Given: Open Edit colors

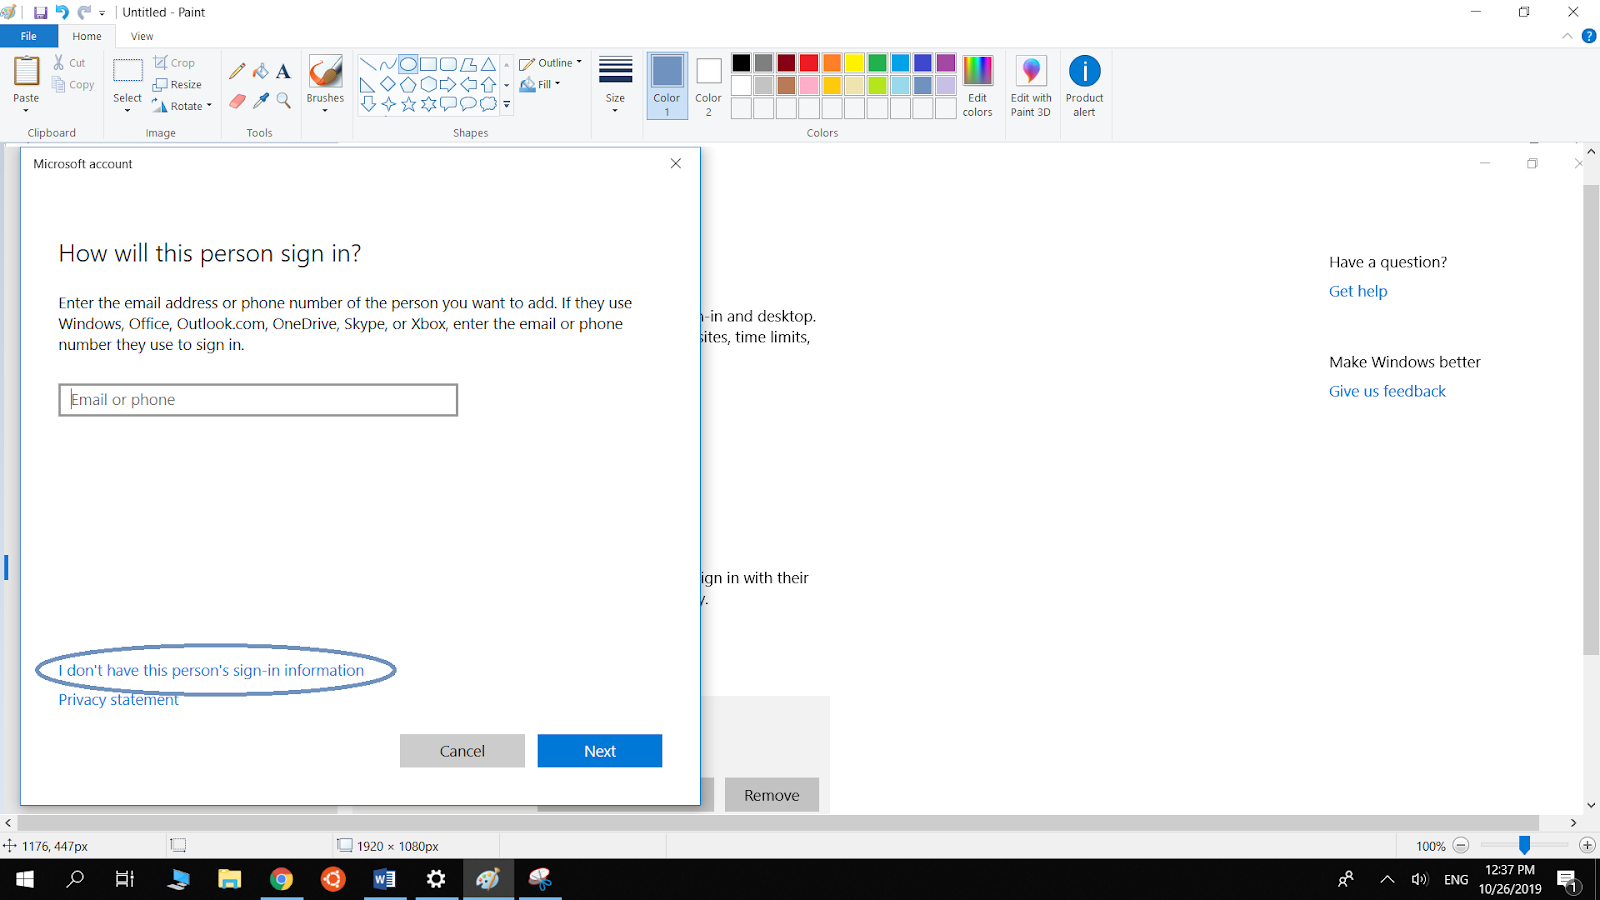Looking at the screenshot, I should tap(977, 86).
